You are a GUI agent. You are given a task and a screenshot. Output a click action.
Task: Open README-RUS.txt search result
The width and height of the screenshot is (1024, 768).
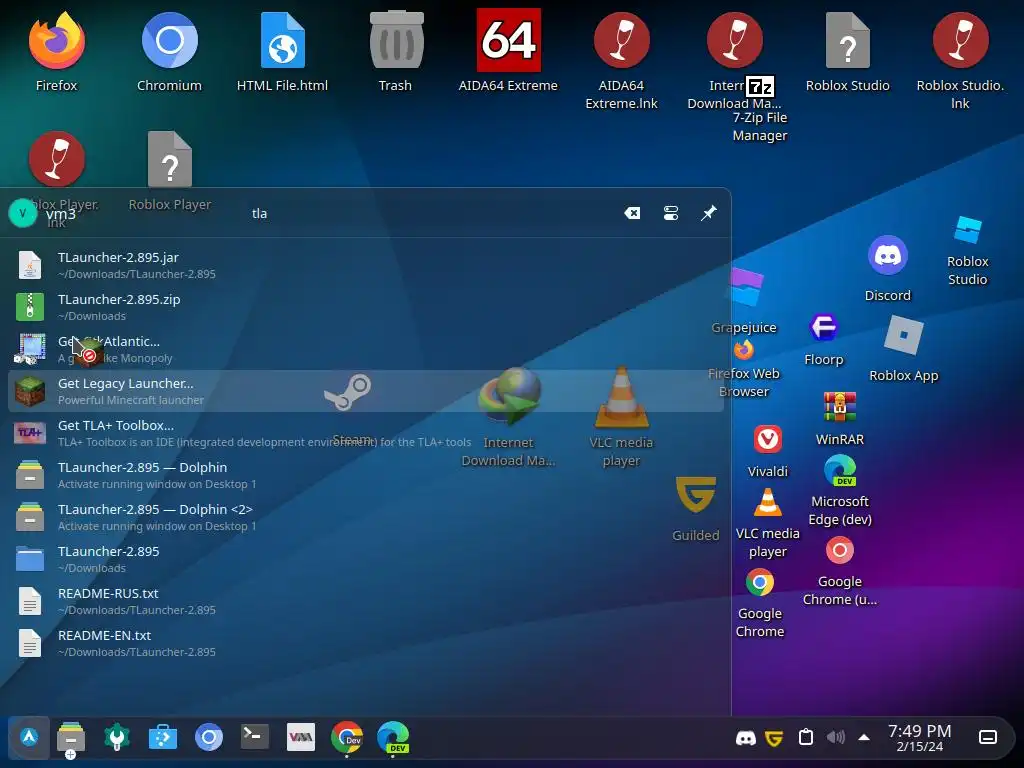point(366,601)
